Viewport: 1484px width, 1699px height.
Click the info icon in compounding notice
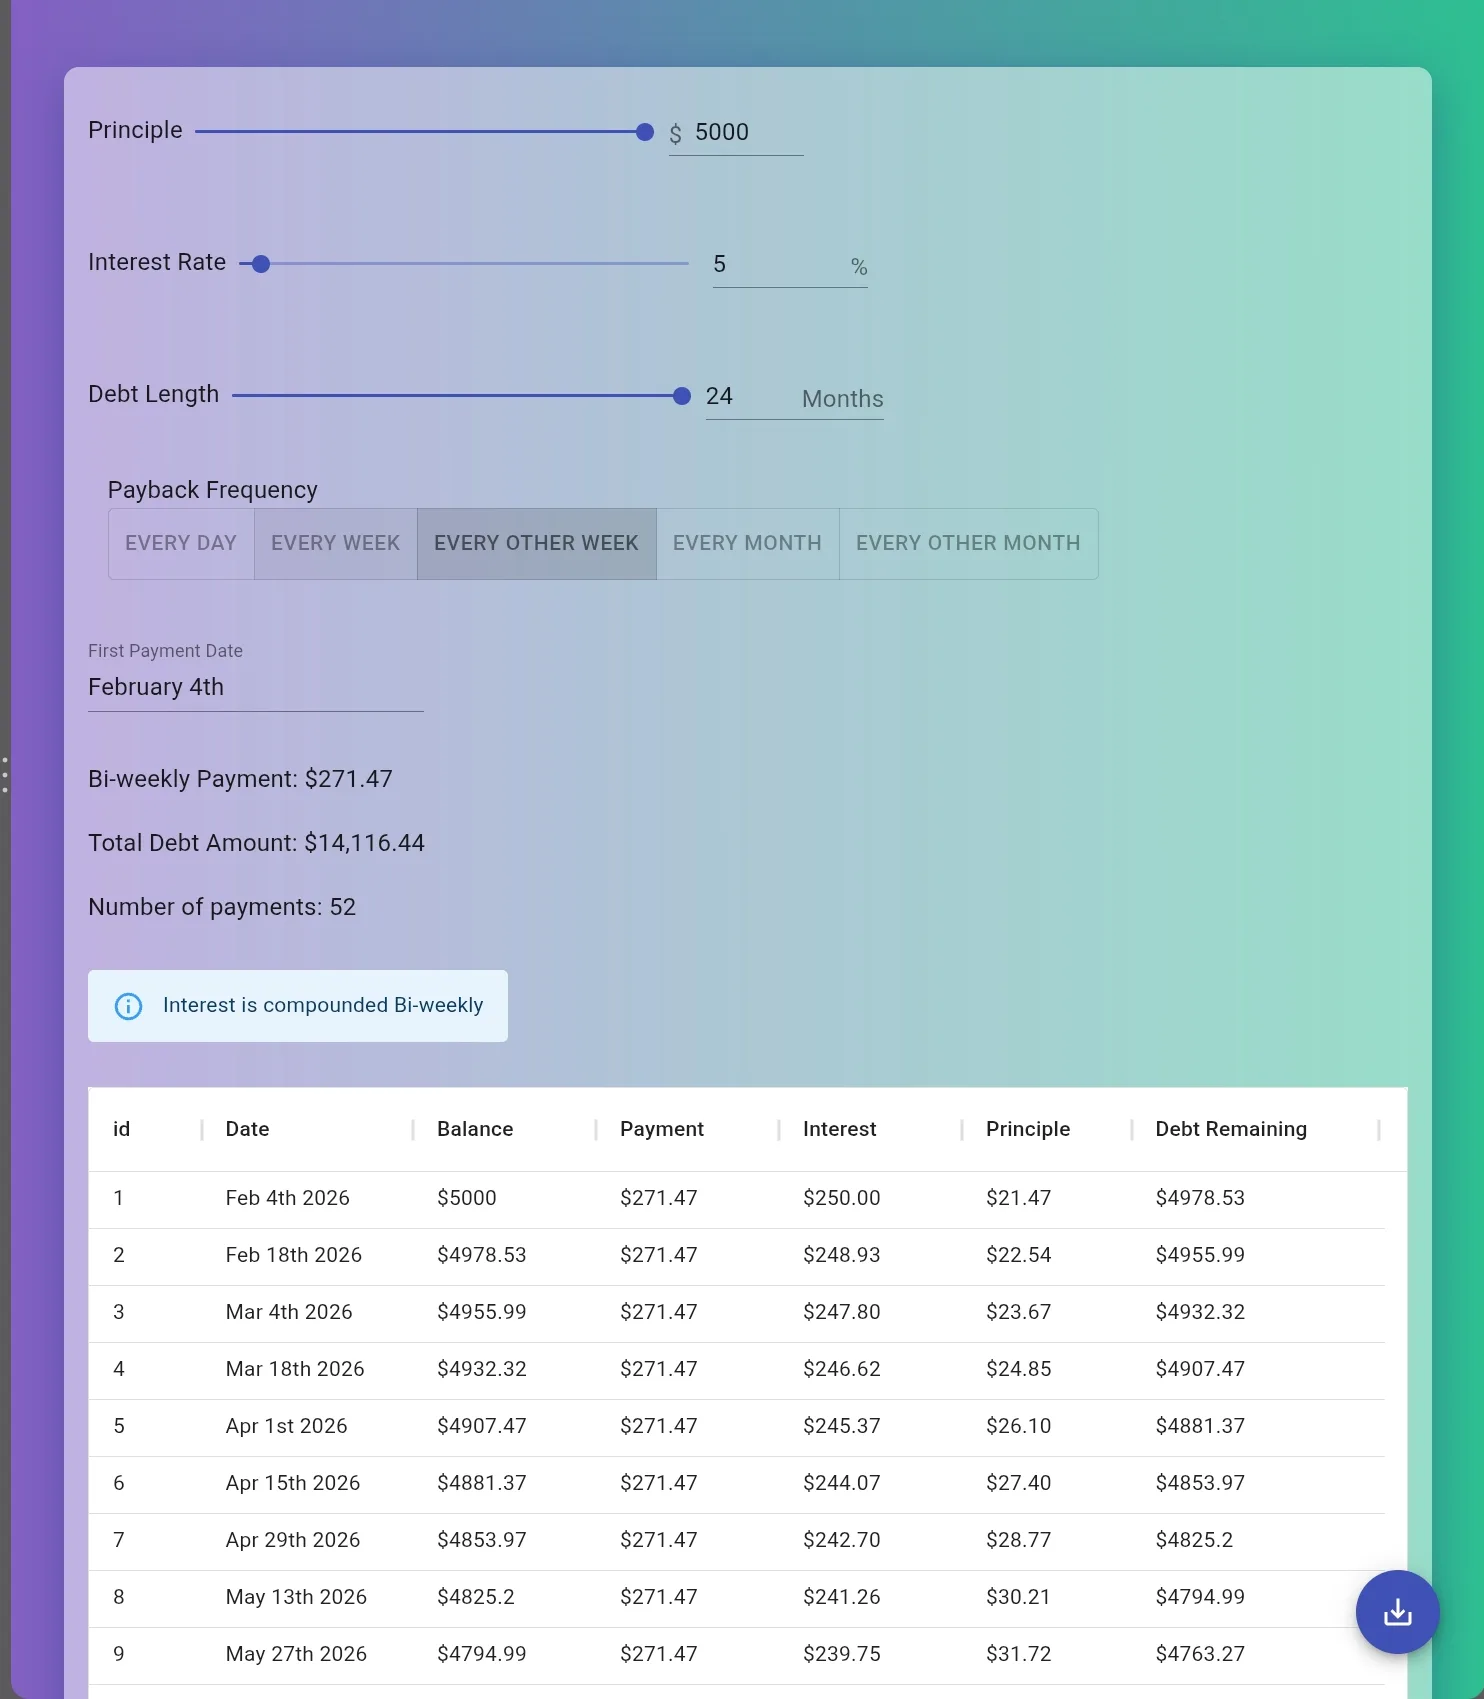click(x=128, y=1006)
